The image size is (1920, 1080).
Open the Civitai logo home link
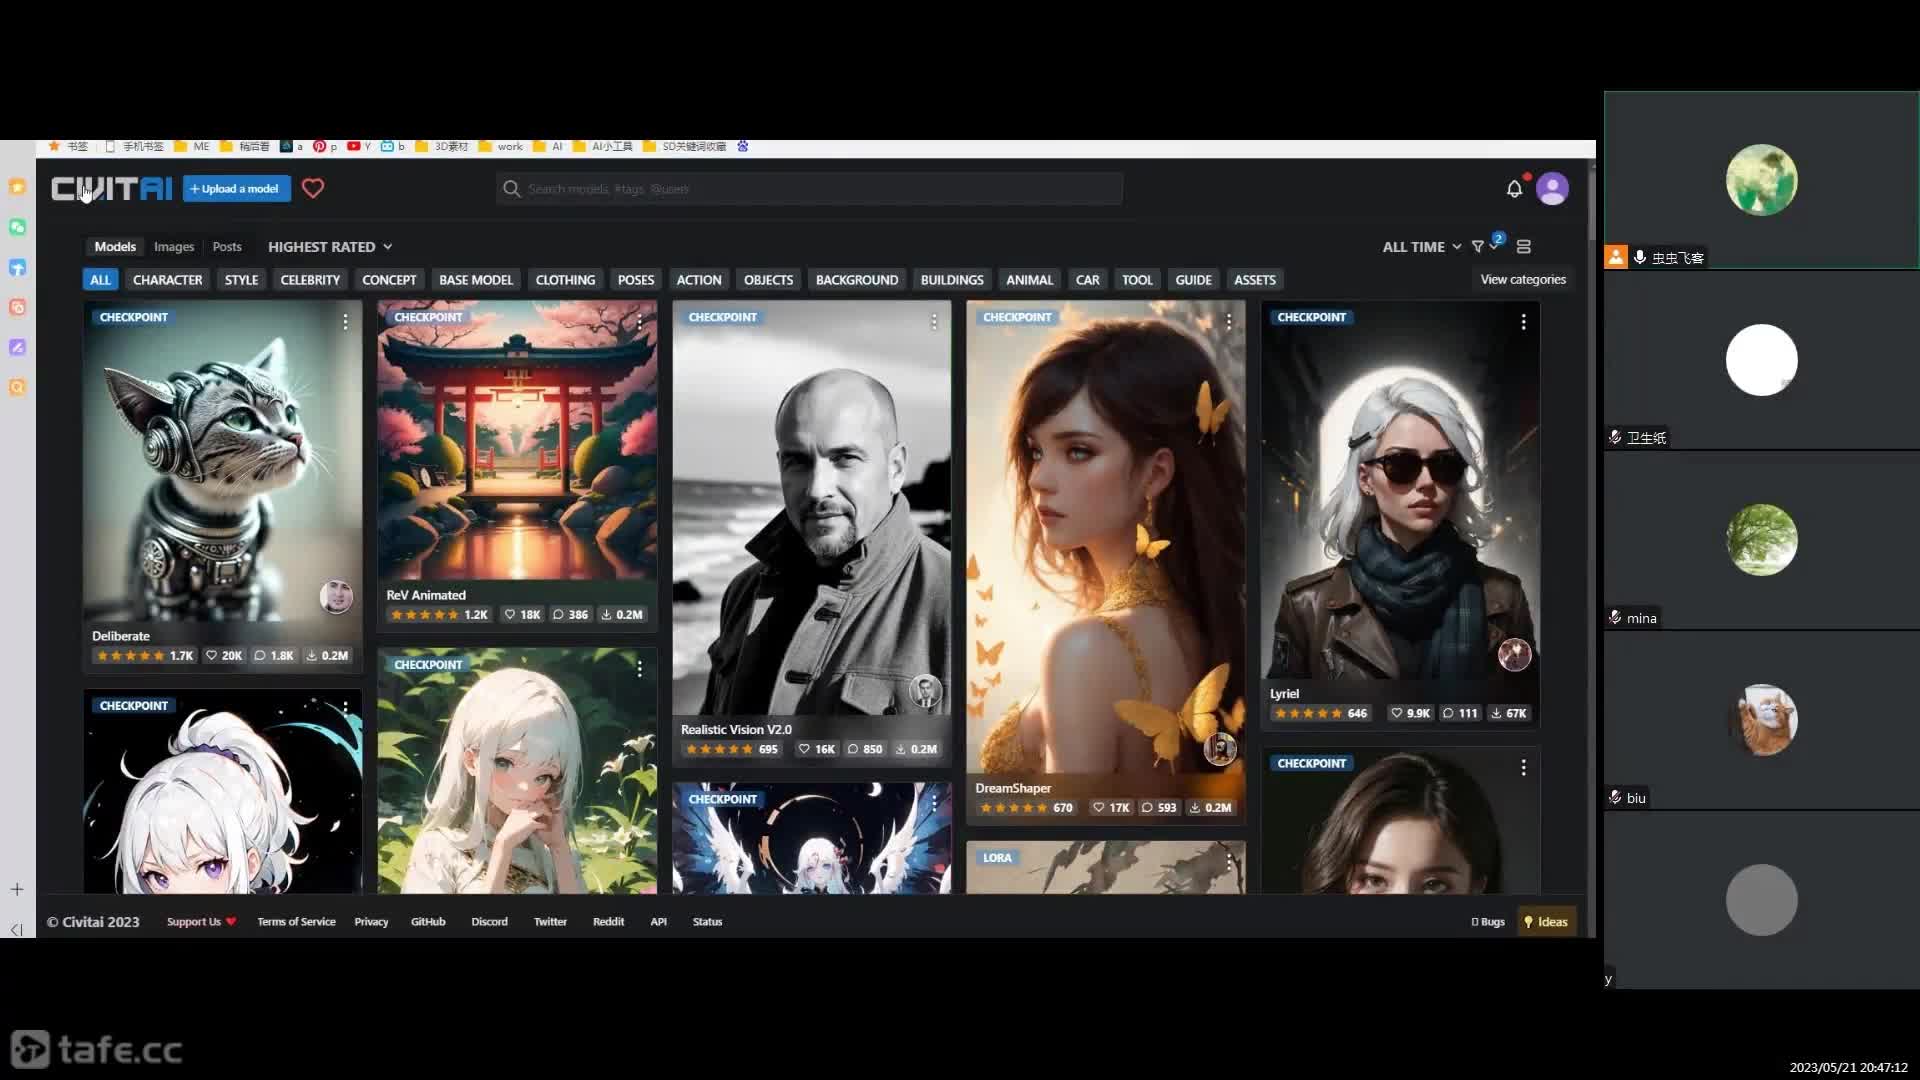click(x=111, y=189)
